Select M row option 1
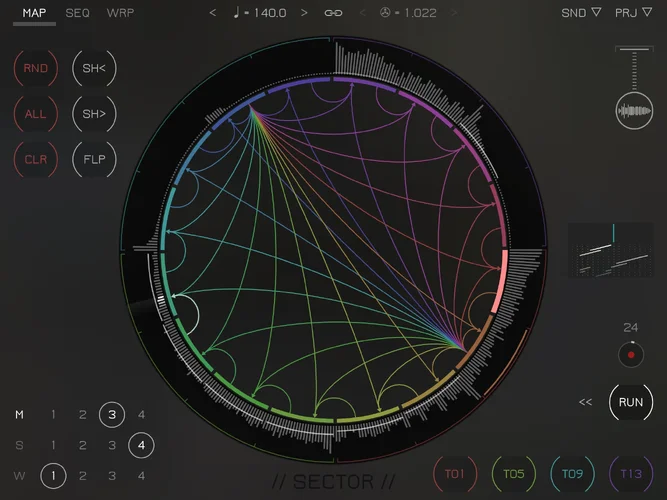Image resolution: width=667 pixels, height=500 pixels. pos(53,414)
